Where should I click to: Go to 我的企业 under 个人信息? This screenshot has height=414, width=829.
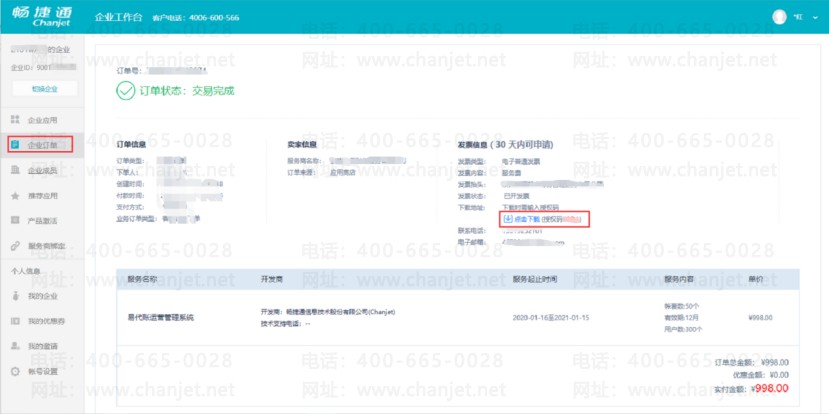point(41,296)
